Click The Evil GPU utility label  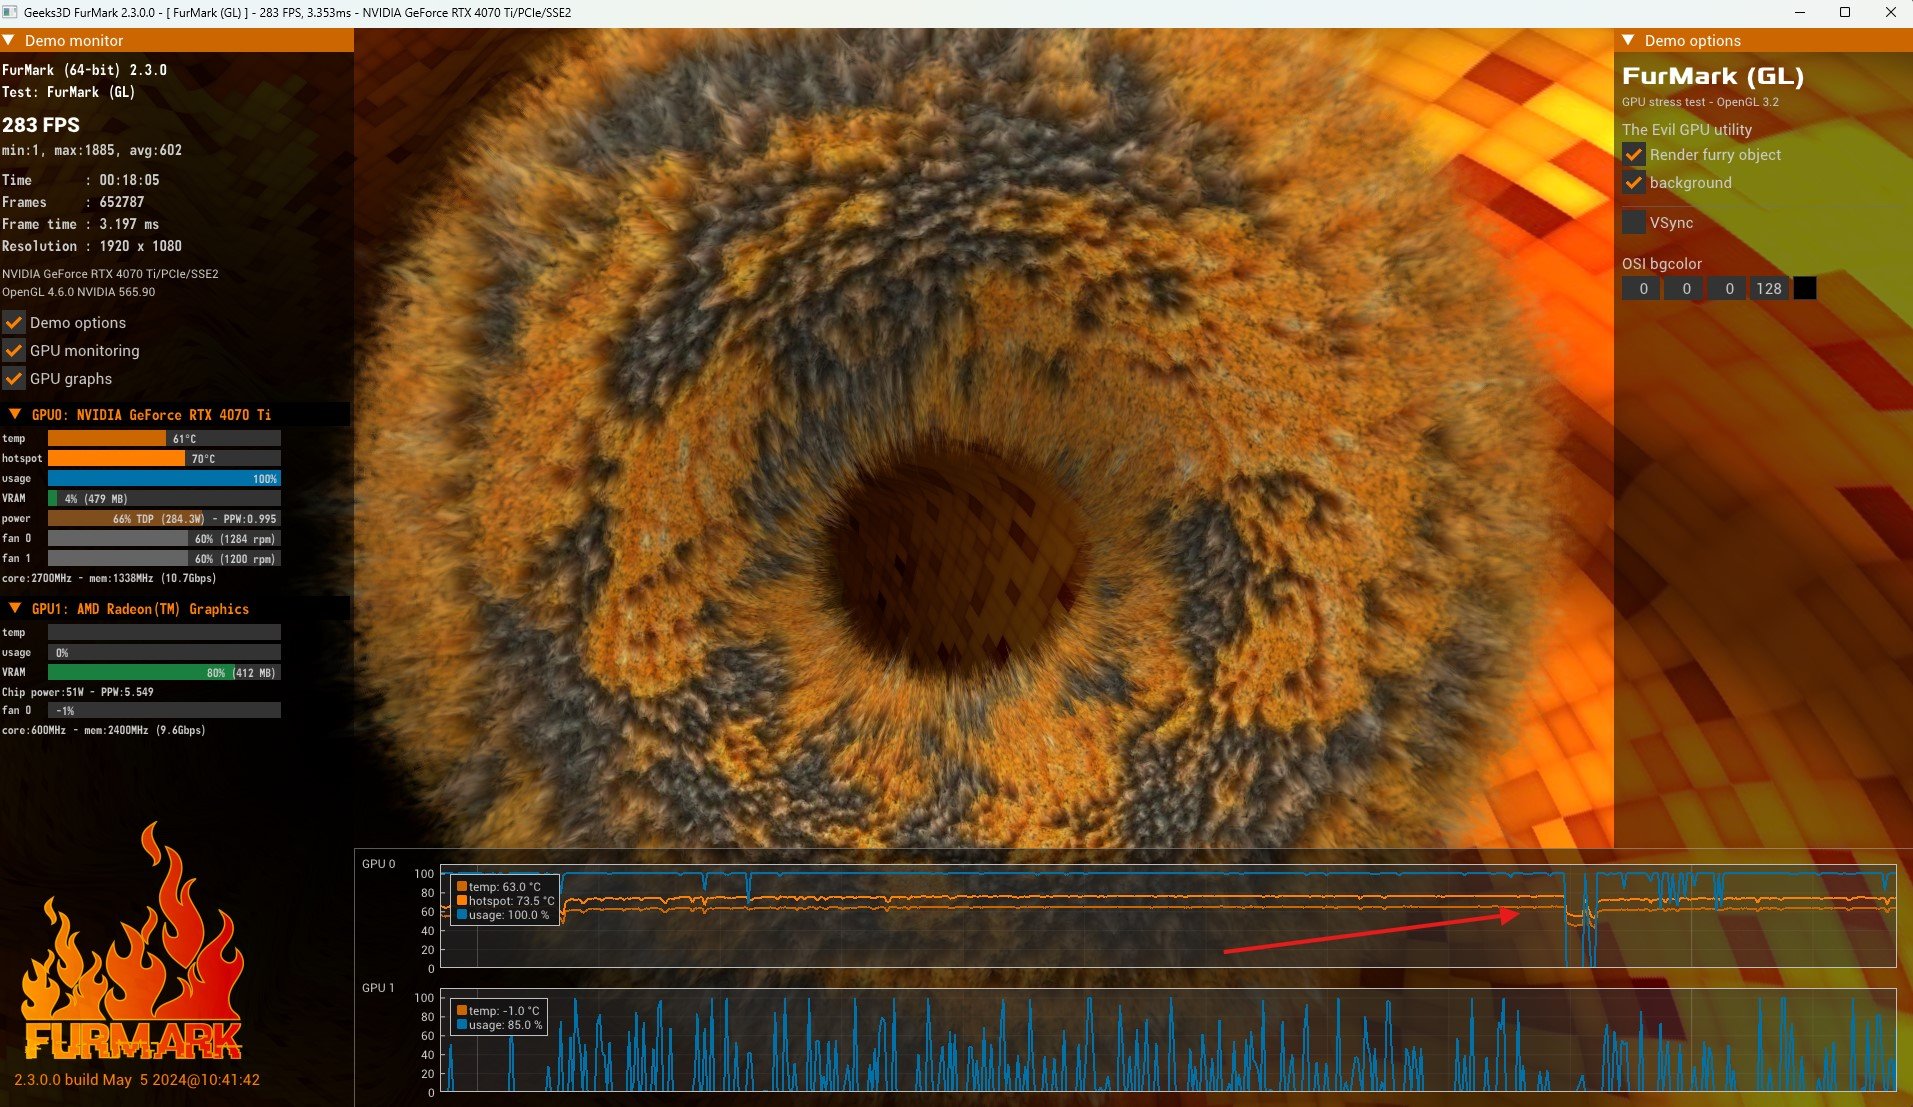(x=1687, y=130)
